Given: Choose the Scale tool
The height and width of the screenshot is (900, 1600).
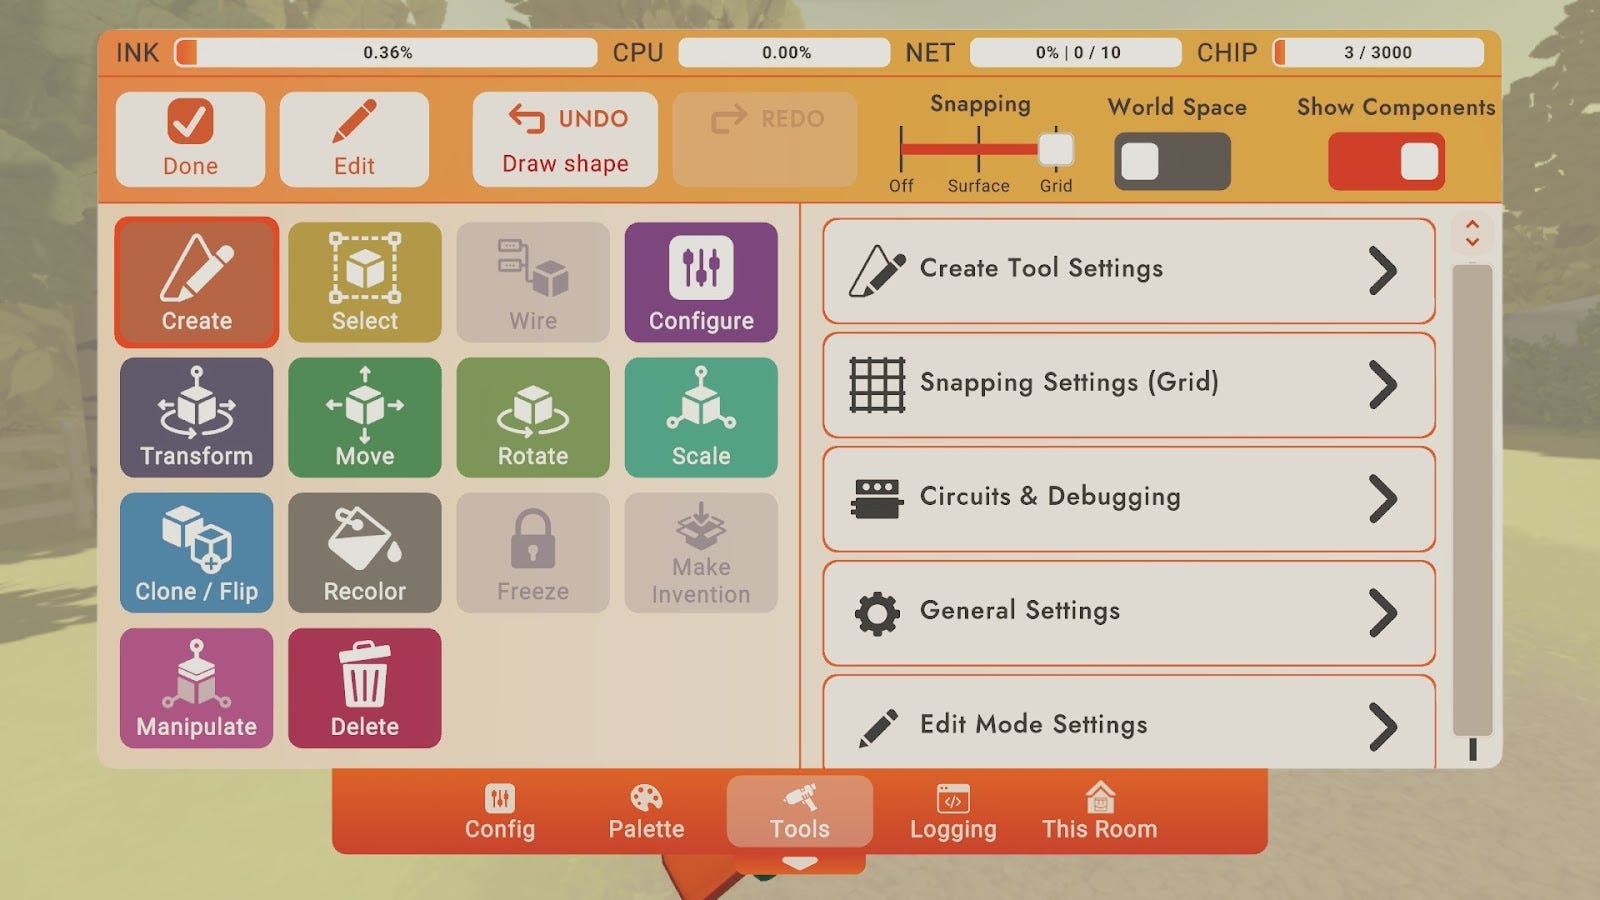Looking at the screenshot, I should coord(701,417).
